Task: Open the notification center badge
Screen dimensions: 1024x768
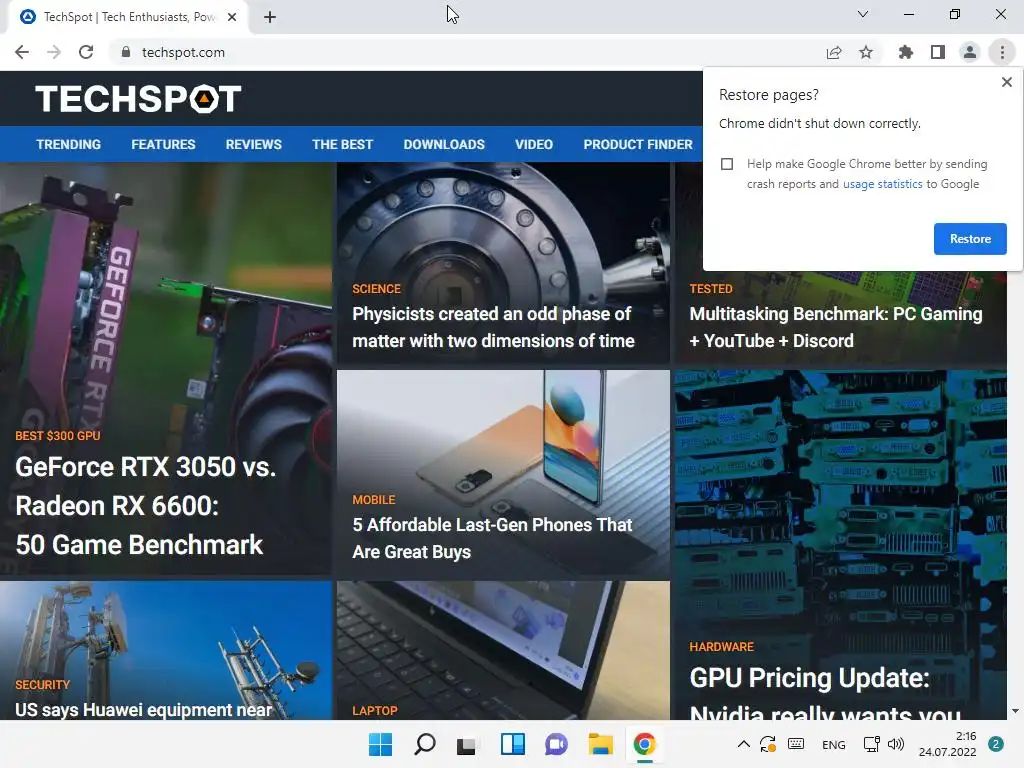Action: point(995,744)
